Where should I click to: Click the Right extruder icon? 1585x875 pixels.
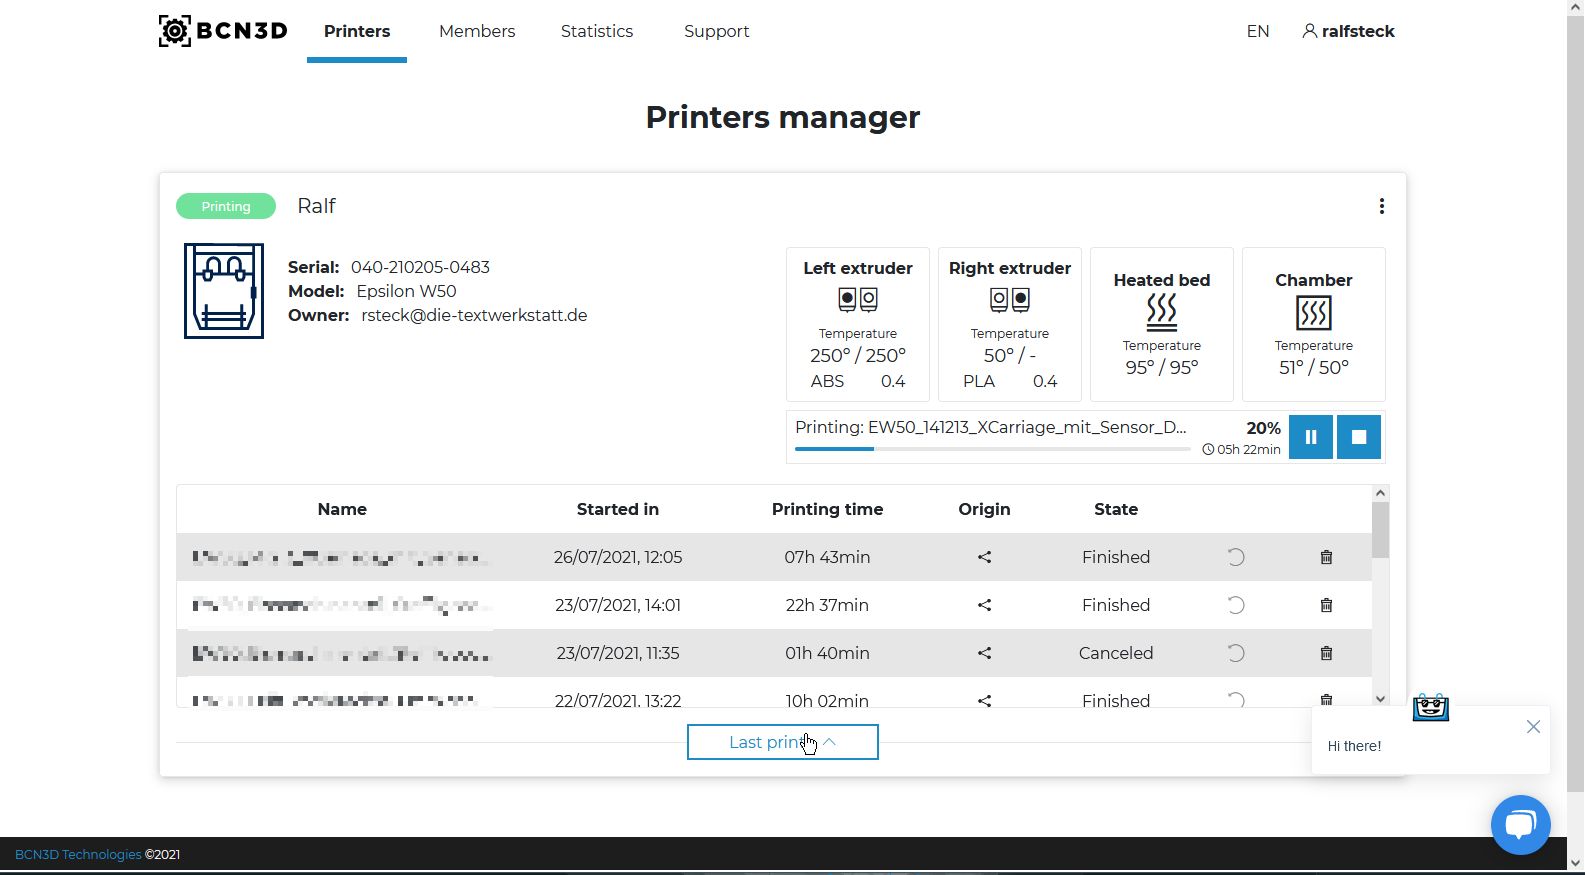pos(1010,299)
